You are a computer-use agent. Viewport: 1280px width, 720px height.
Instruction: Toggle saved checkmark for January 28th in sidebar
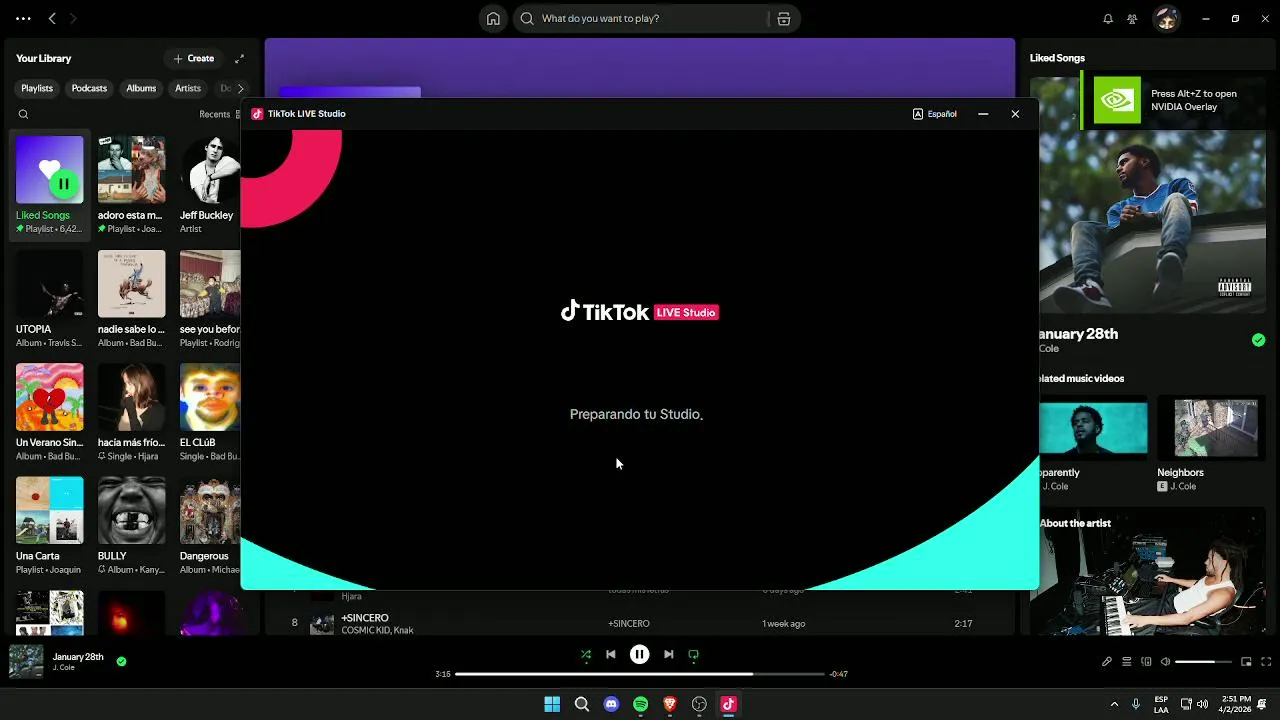1258,340
